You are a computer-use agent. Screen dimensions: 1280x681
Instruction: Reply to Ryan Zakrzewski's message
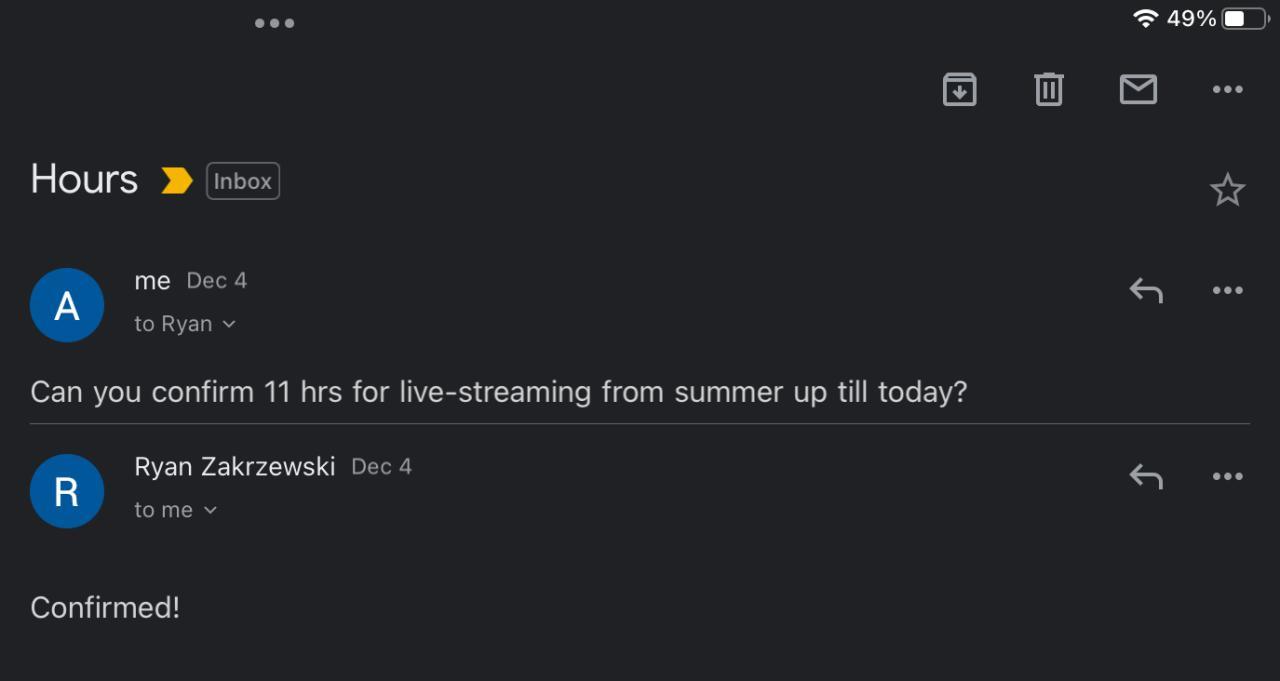1146,476
